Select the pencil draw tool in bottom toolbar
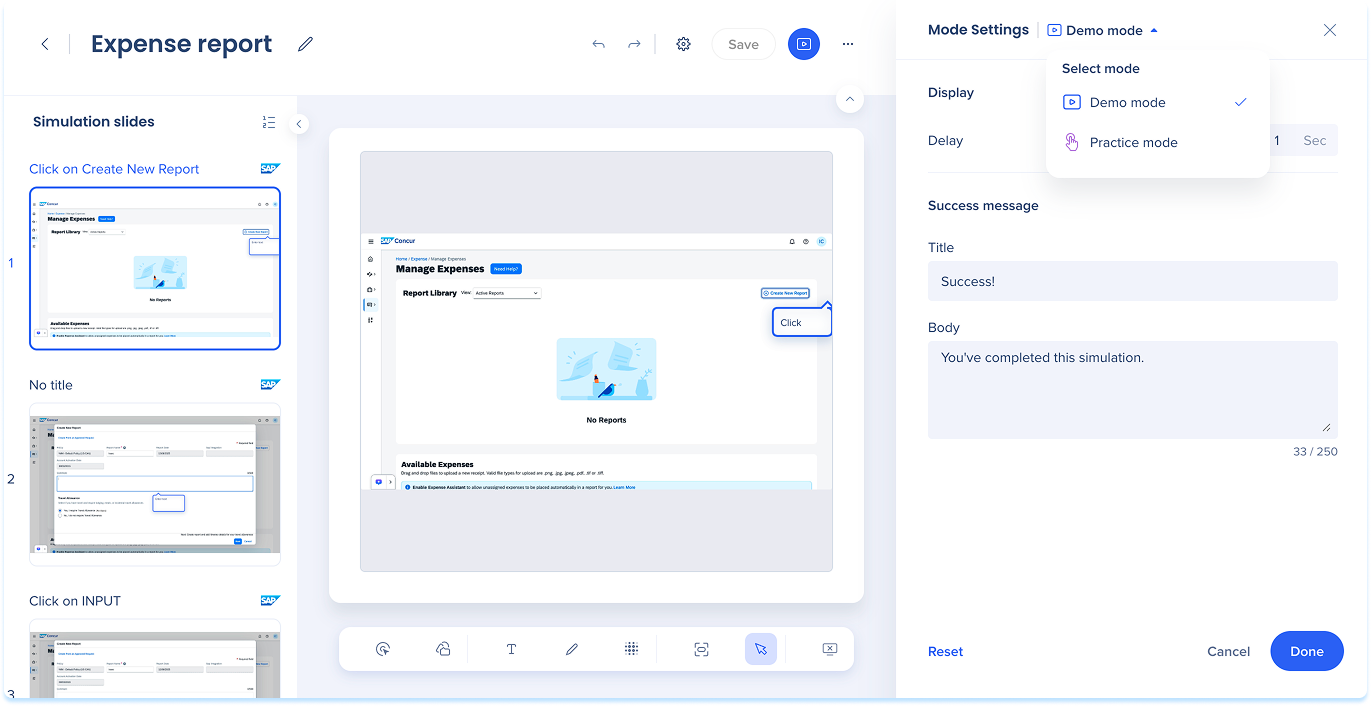The width and height of the screenshot is (1371, 706). coord(572,649)
